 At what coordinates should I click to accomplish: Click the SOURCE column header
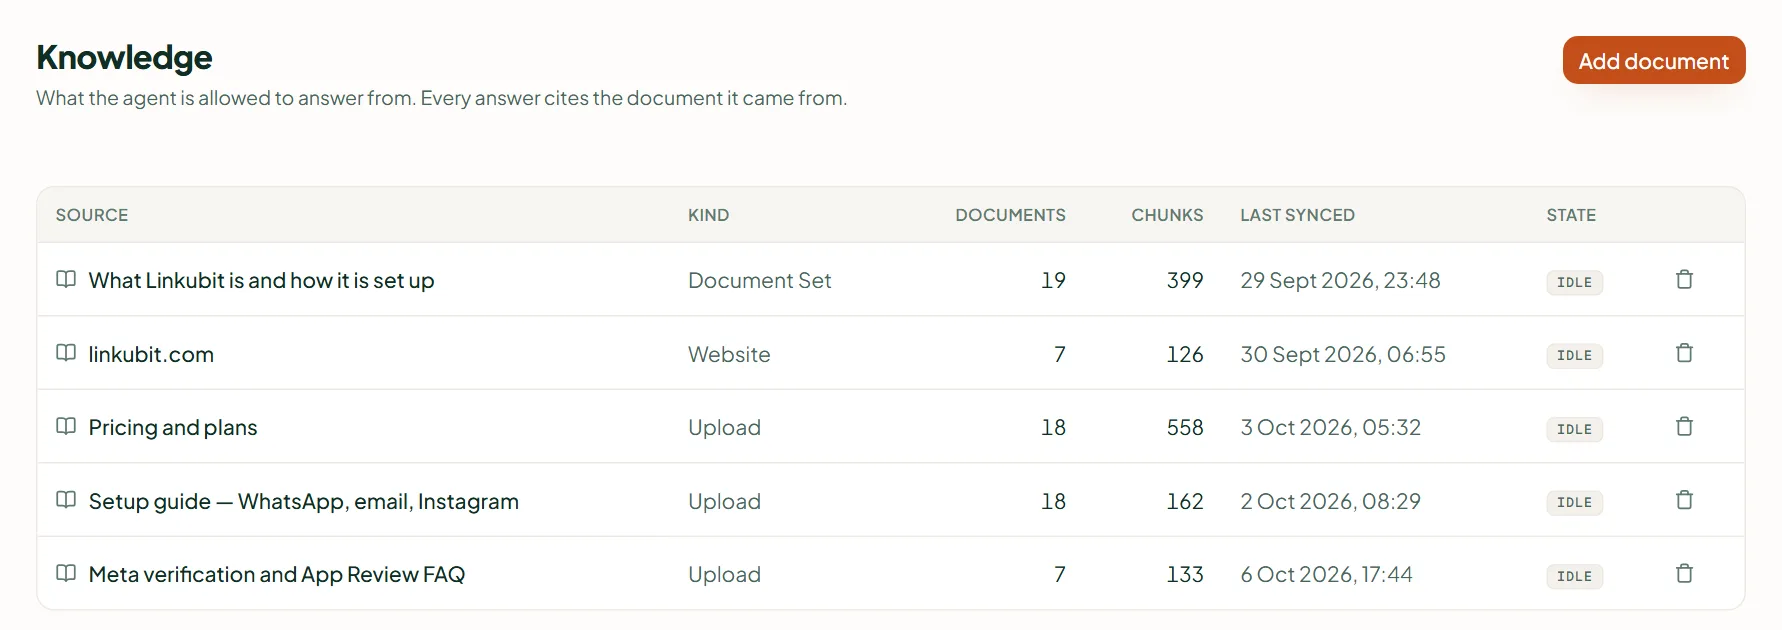click(92, 215)
